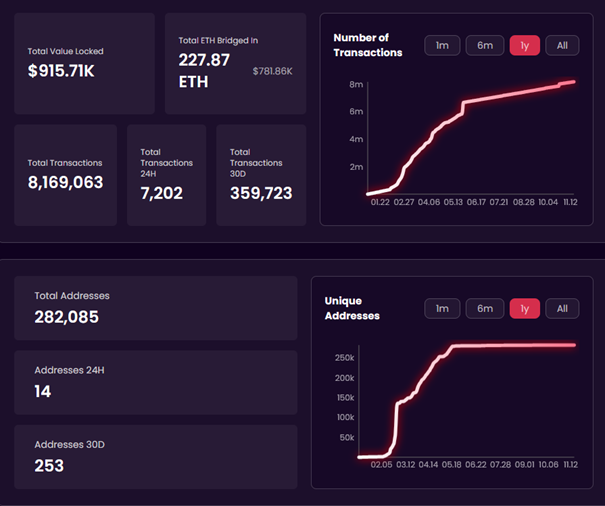The image size is (605, 506).
Task: Click the Total Transactions 30D card
Action: coord(260,174)
